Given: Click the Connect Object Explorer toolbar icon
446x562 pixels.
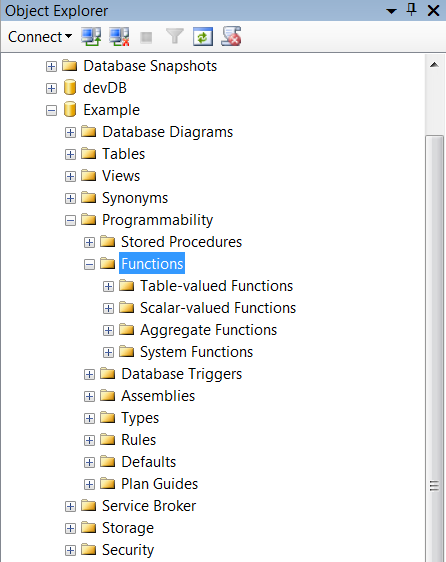Looking at the screenshot, I should click(91, 37).
